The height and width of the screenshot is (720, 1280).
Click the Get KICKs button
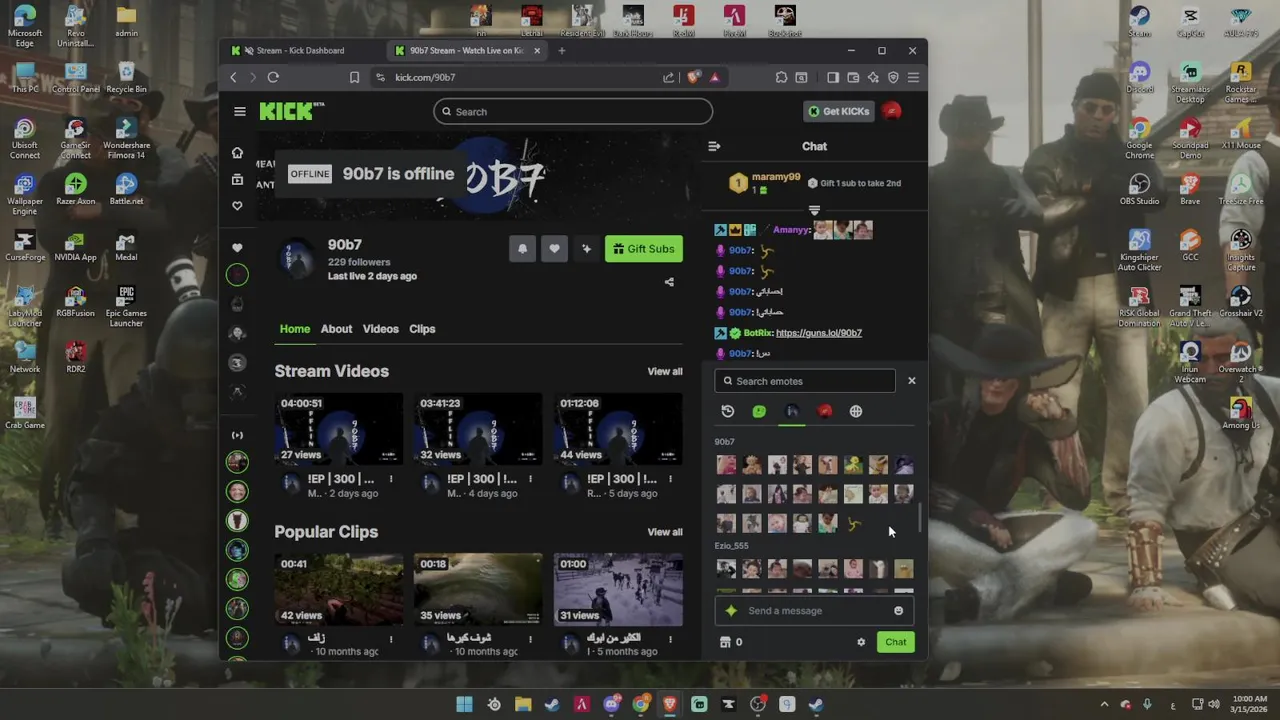839,111
